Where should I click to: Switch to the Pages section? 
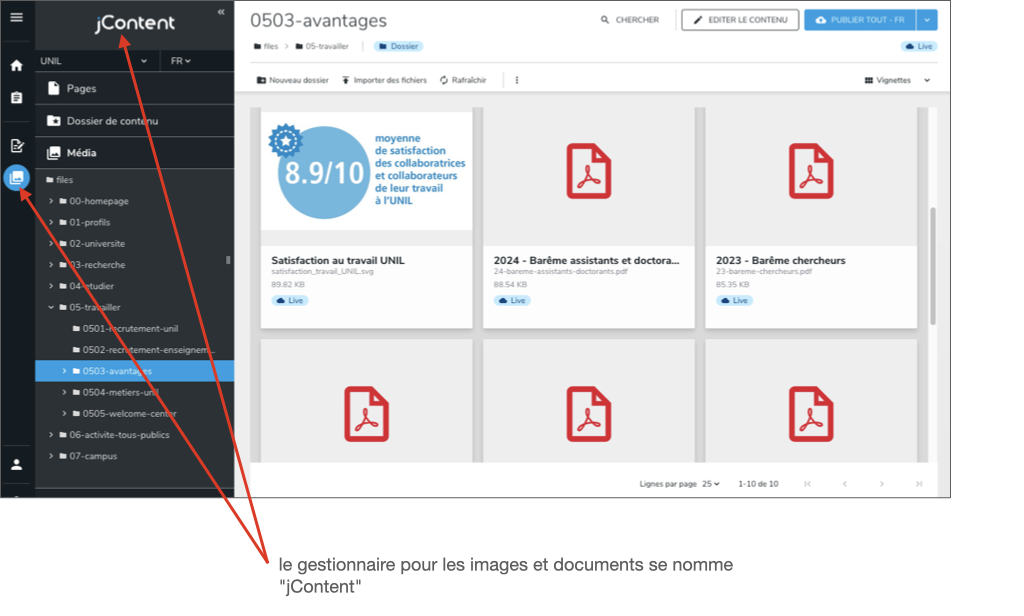81,88
